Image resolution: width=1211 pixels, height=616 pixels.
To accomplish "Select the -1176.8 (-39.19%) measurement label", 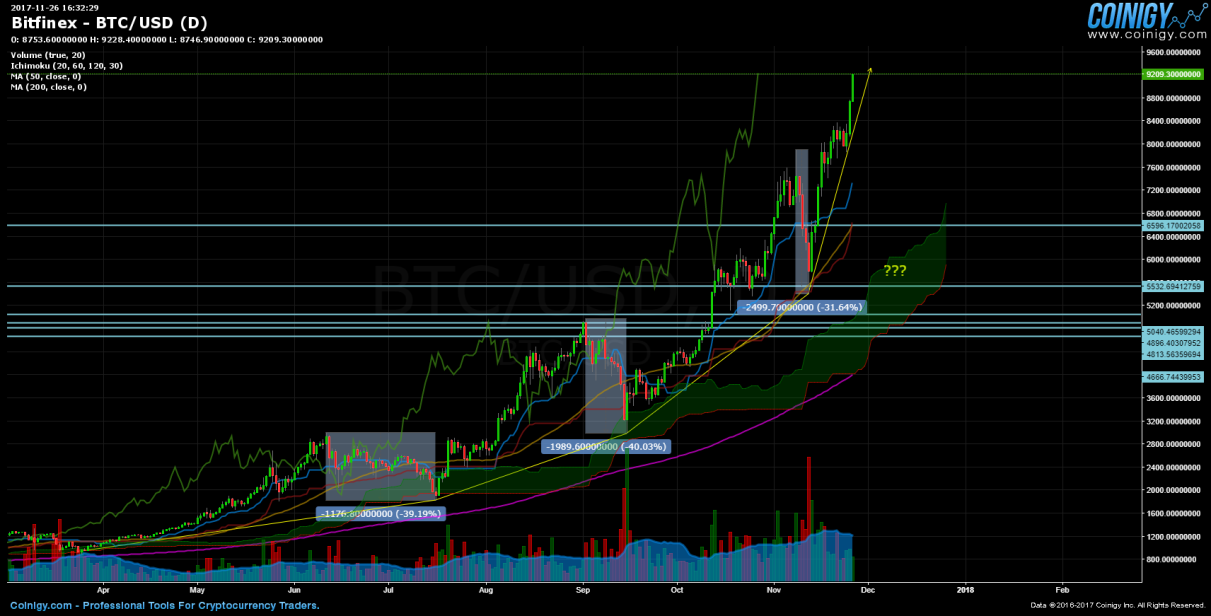I will pos(380,513).
